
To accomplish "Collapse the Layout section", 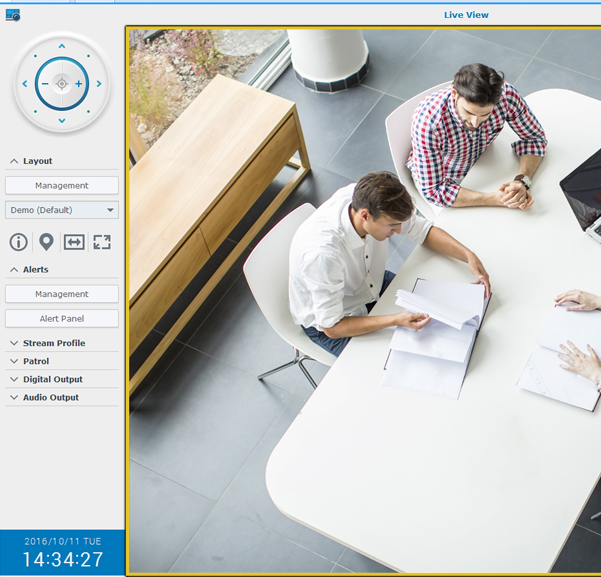I will click(x=31, y=161).
